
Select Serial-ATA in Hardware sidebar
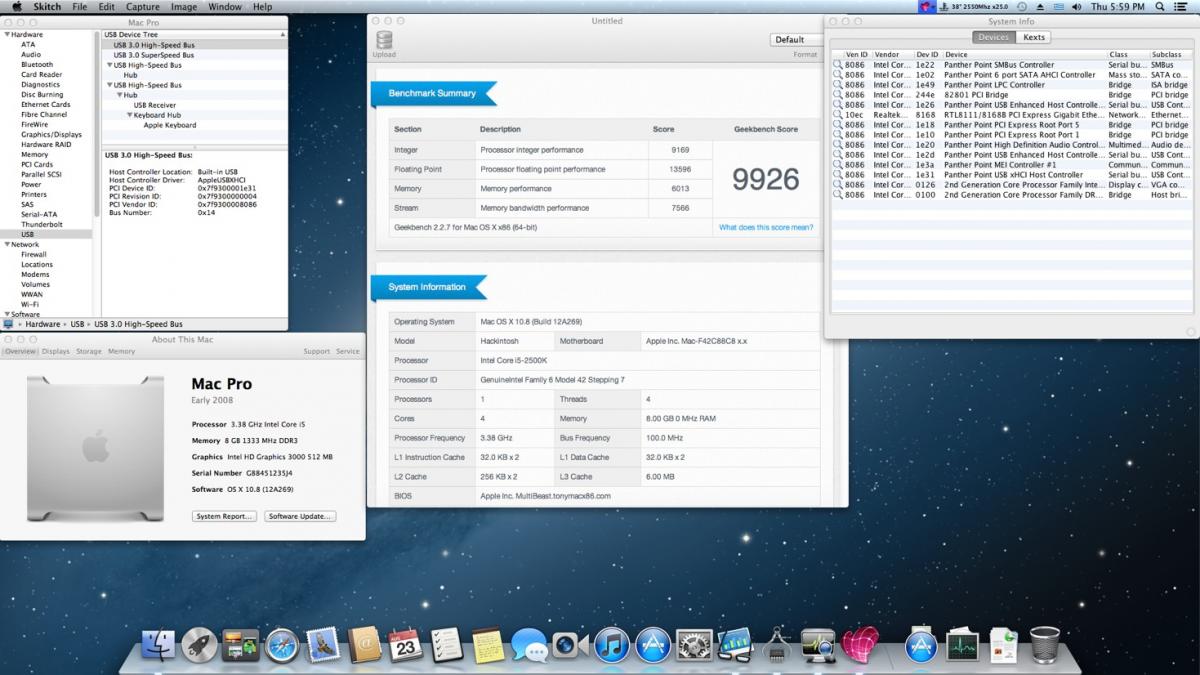(x=40, y=215)
